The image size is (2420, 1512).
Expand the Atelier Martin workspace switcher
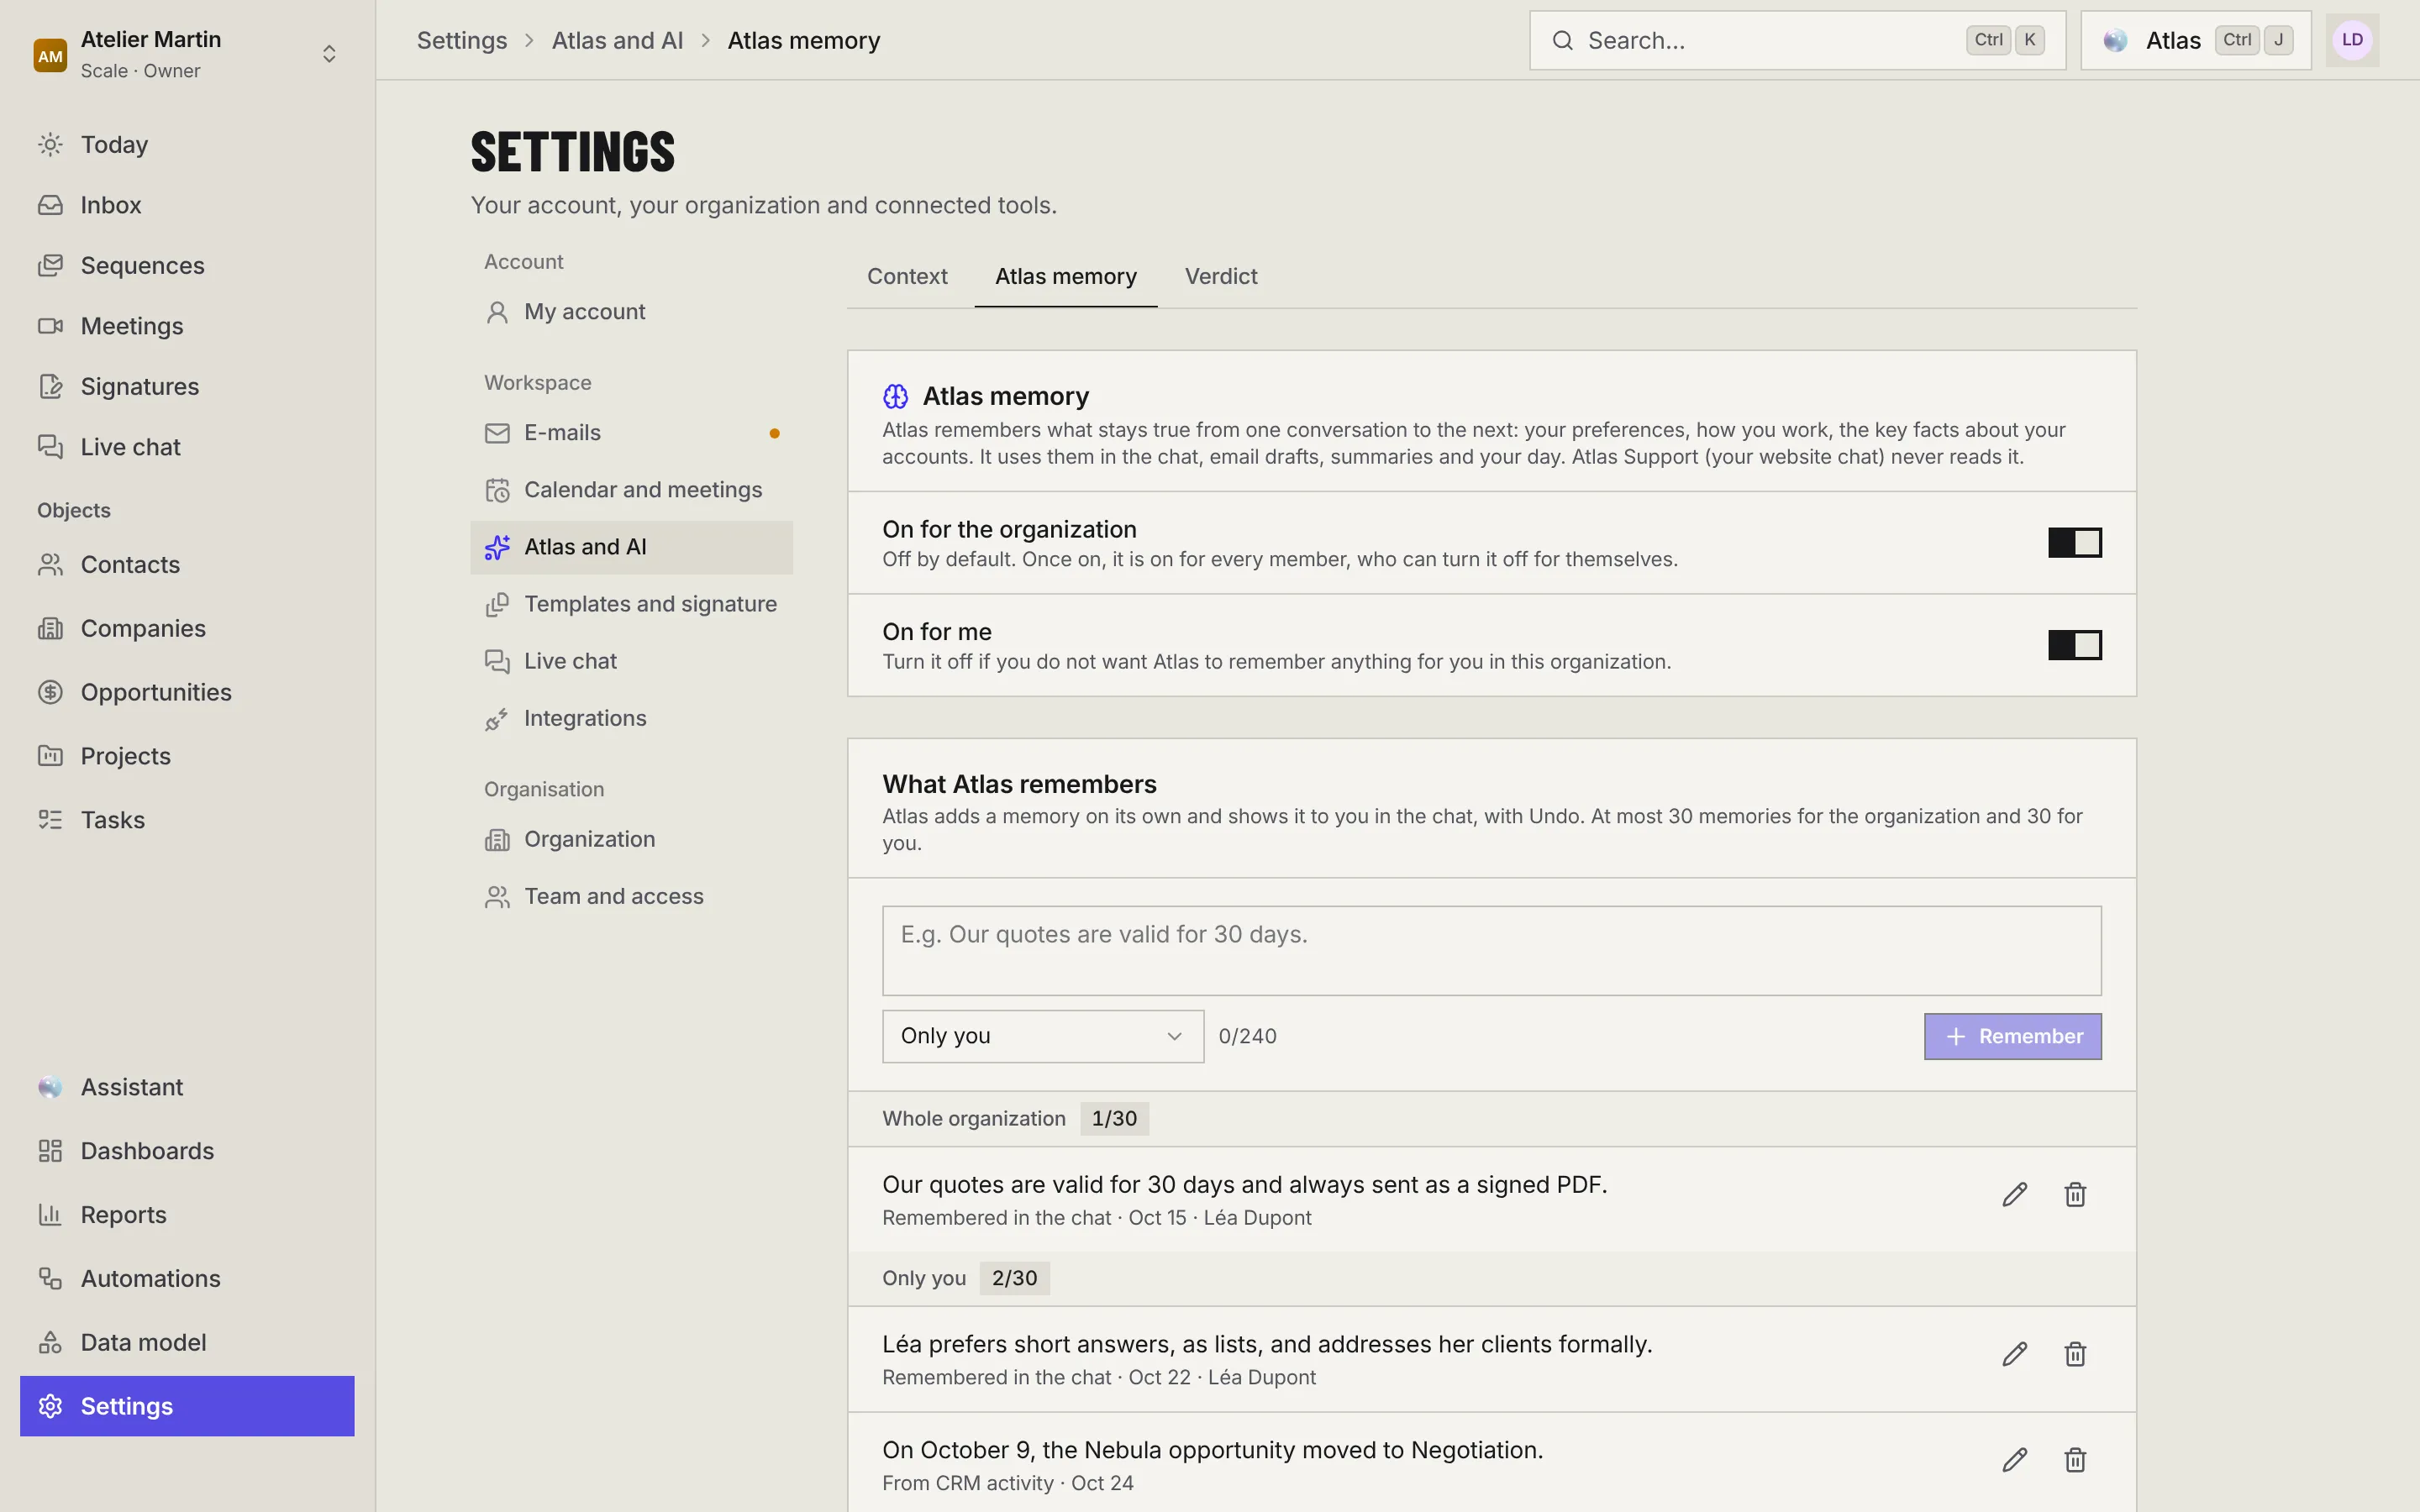187,54
